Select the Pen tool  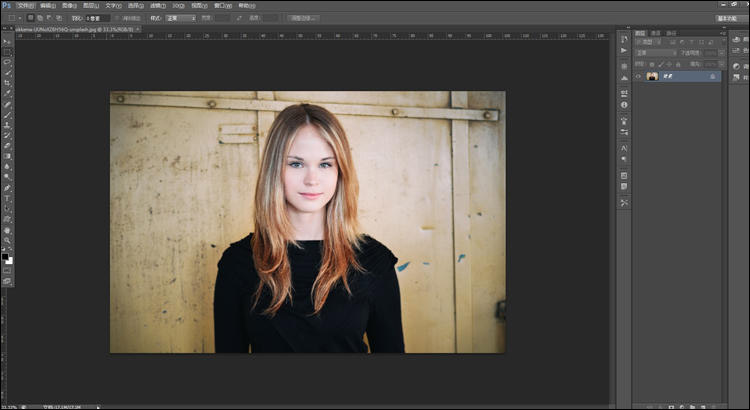click(7, 188)
